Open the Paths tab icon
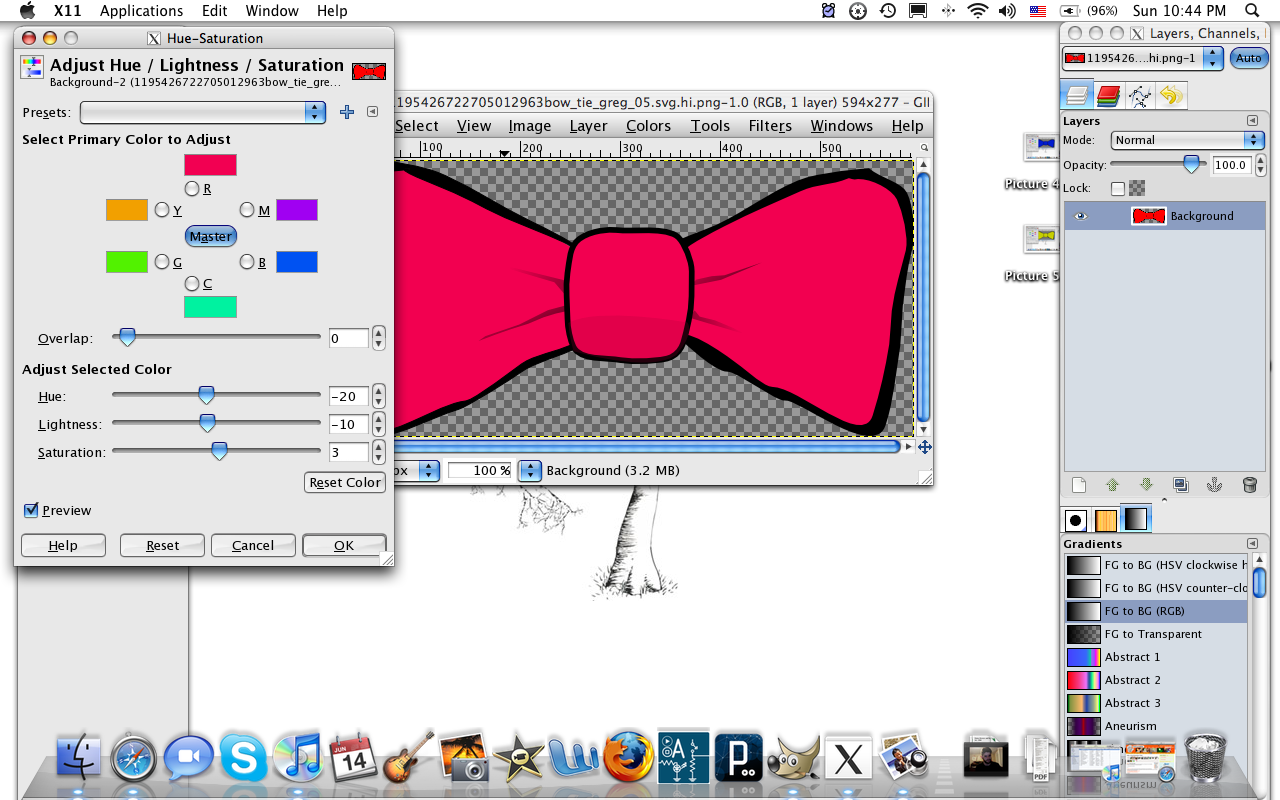The image size is (1280, 800). coord(1139,96)
